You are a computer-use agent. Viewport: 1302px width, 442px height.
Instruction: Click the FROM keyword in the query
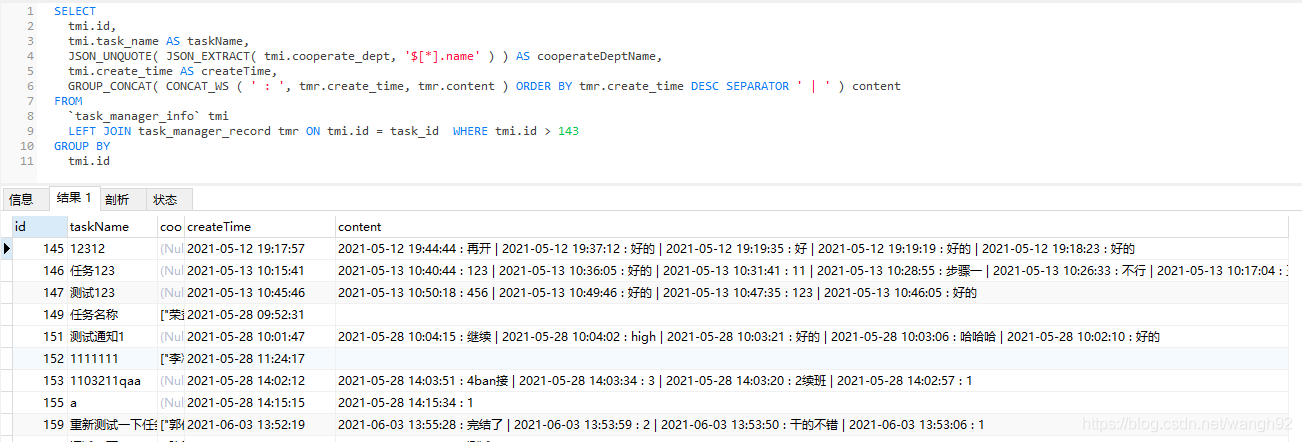click(68, 101)
